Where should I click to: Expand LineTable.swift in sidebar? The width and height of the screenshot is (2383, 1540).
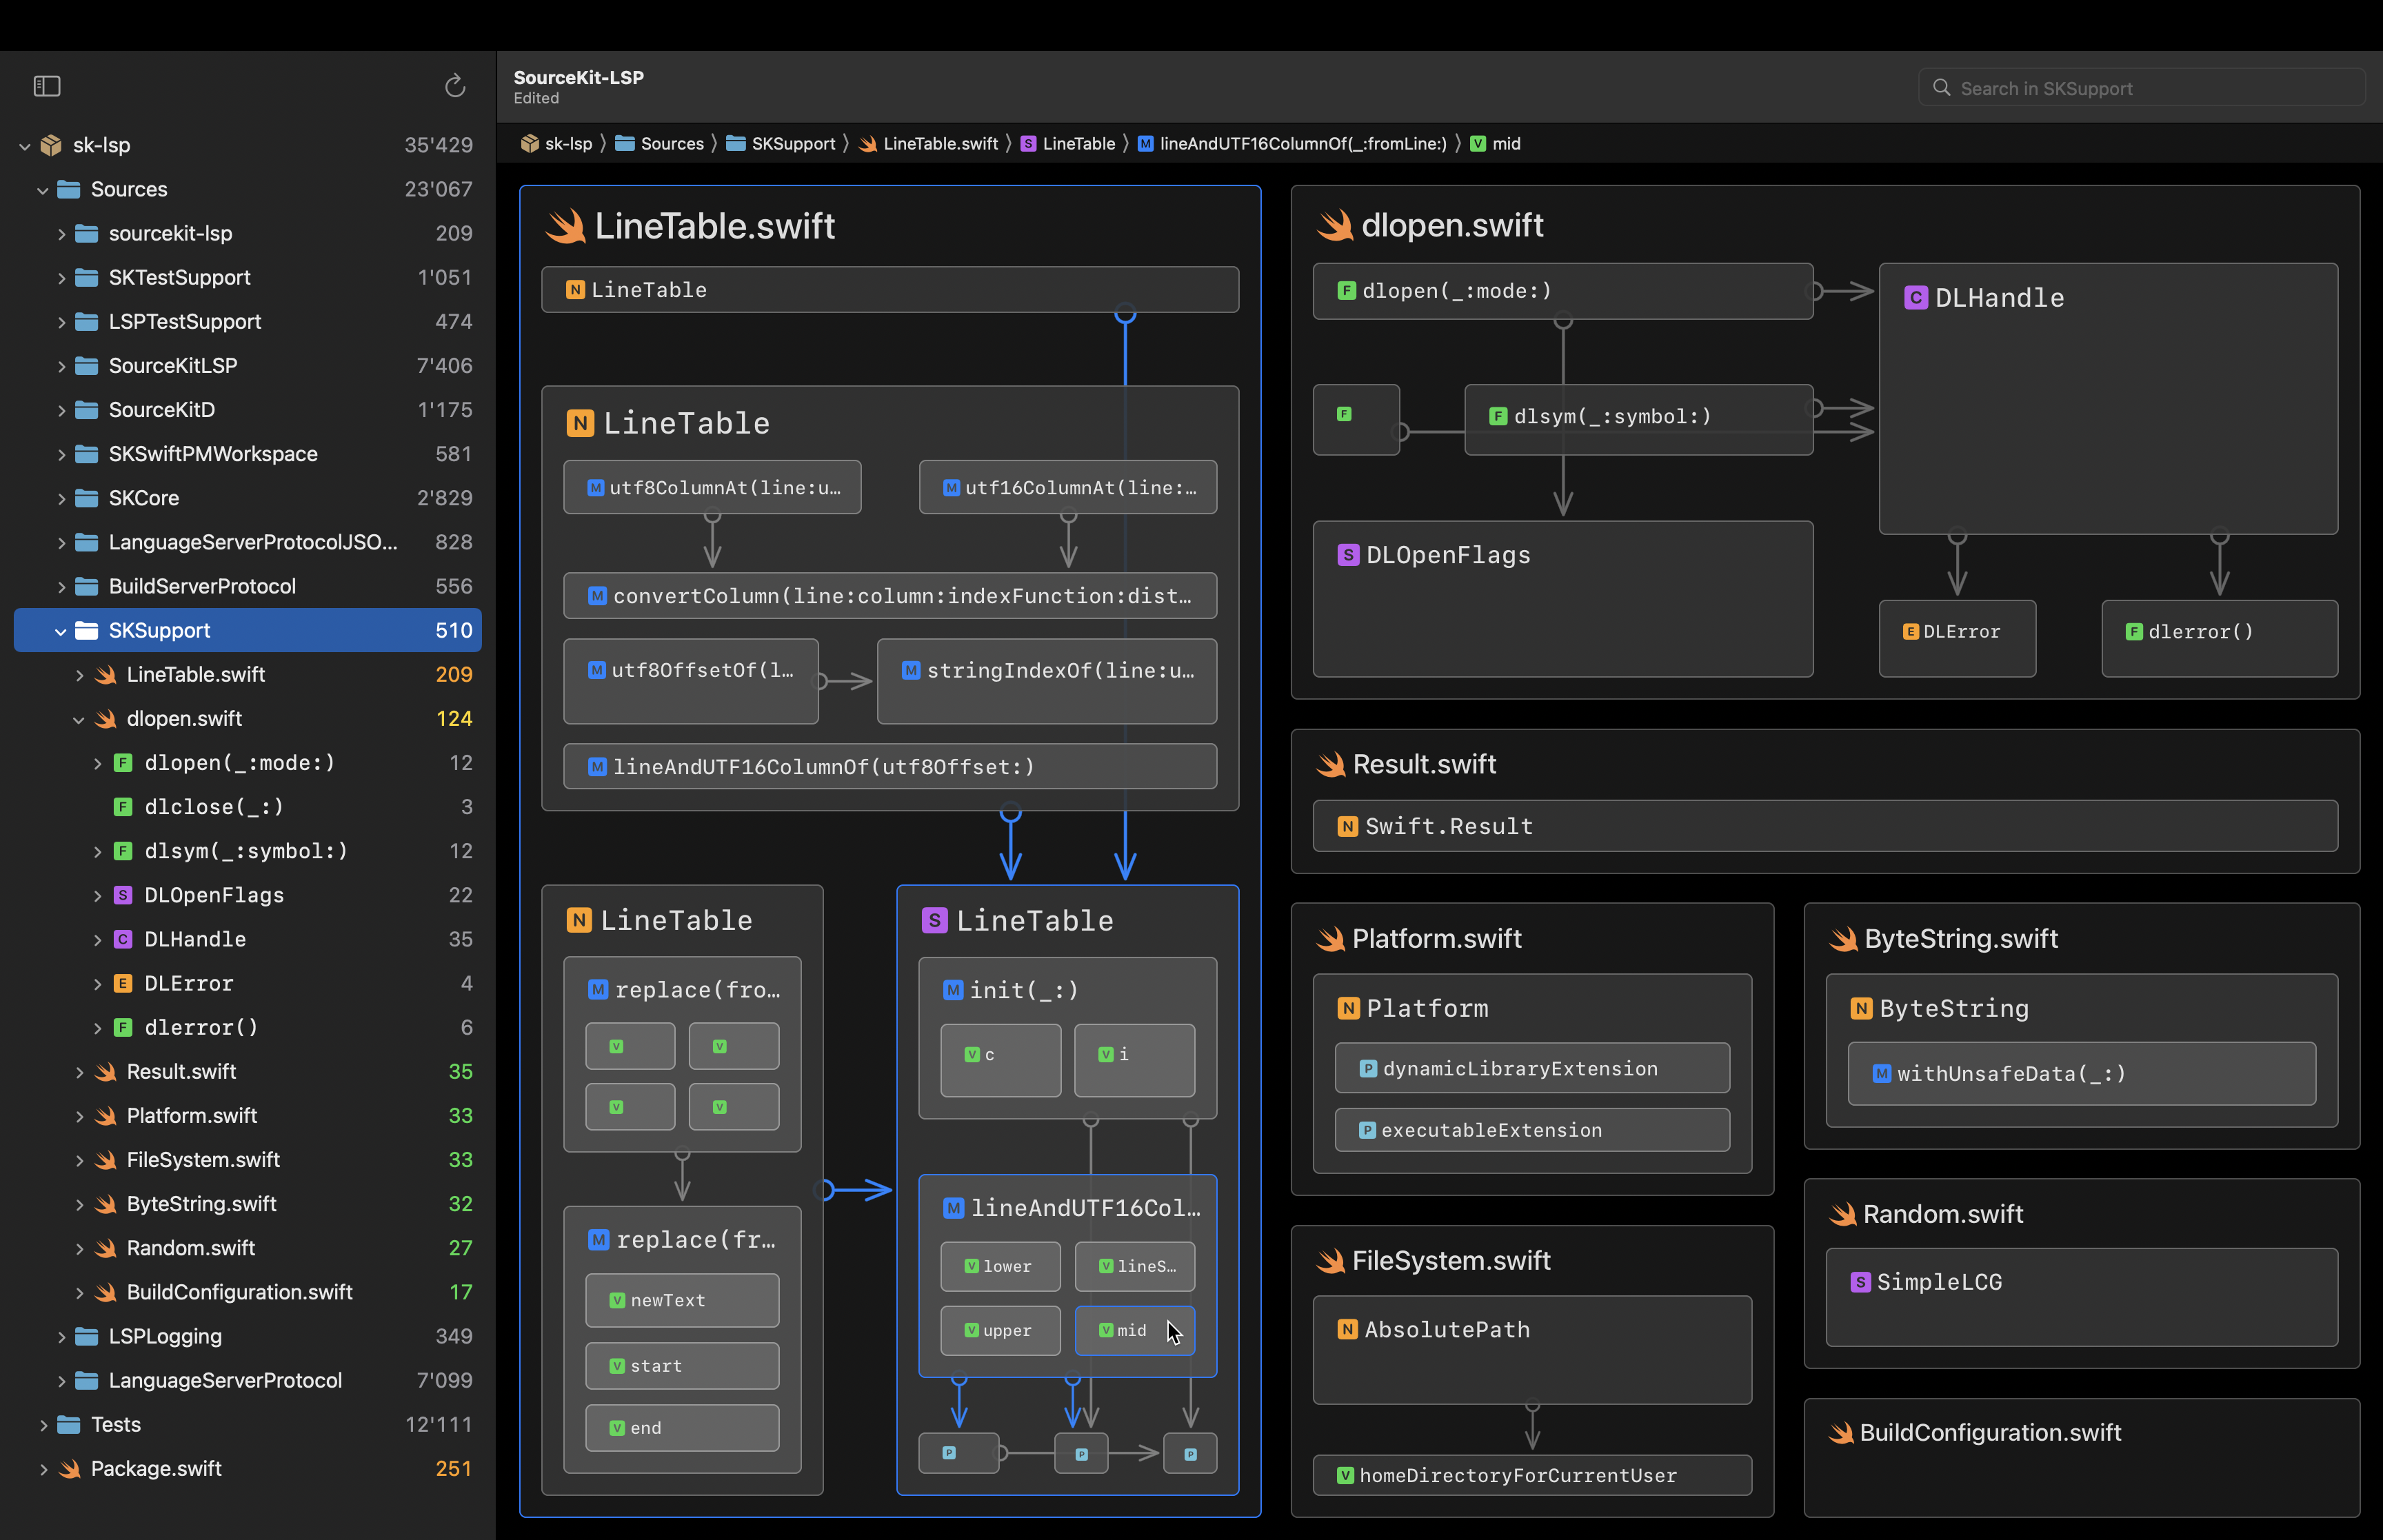[79, 675]
